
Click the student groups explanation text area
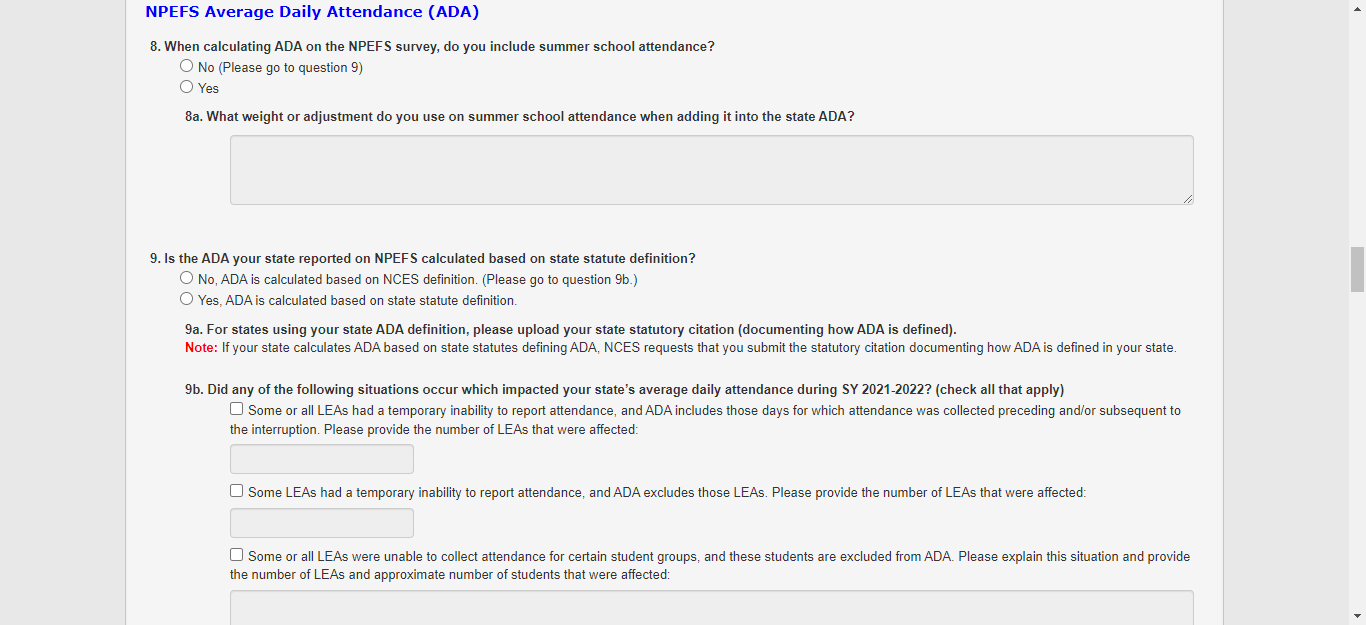tap(711, 607)
